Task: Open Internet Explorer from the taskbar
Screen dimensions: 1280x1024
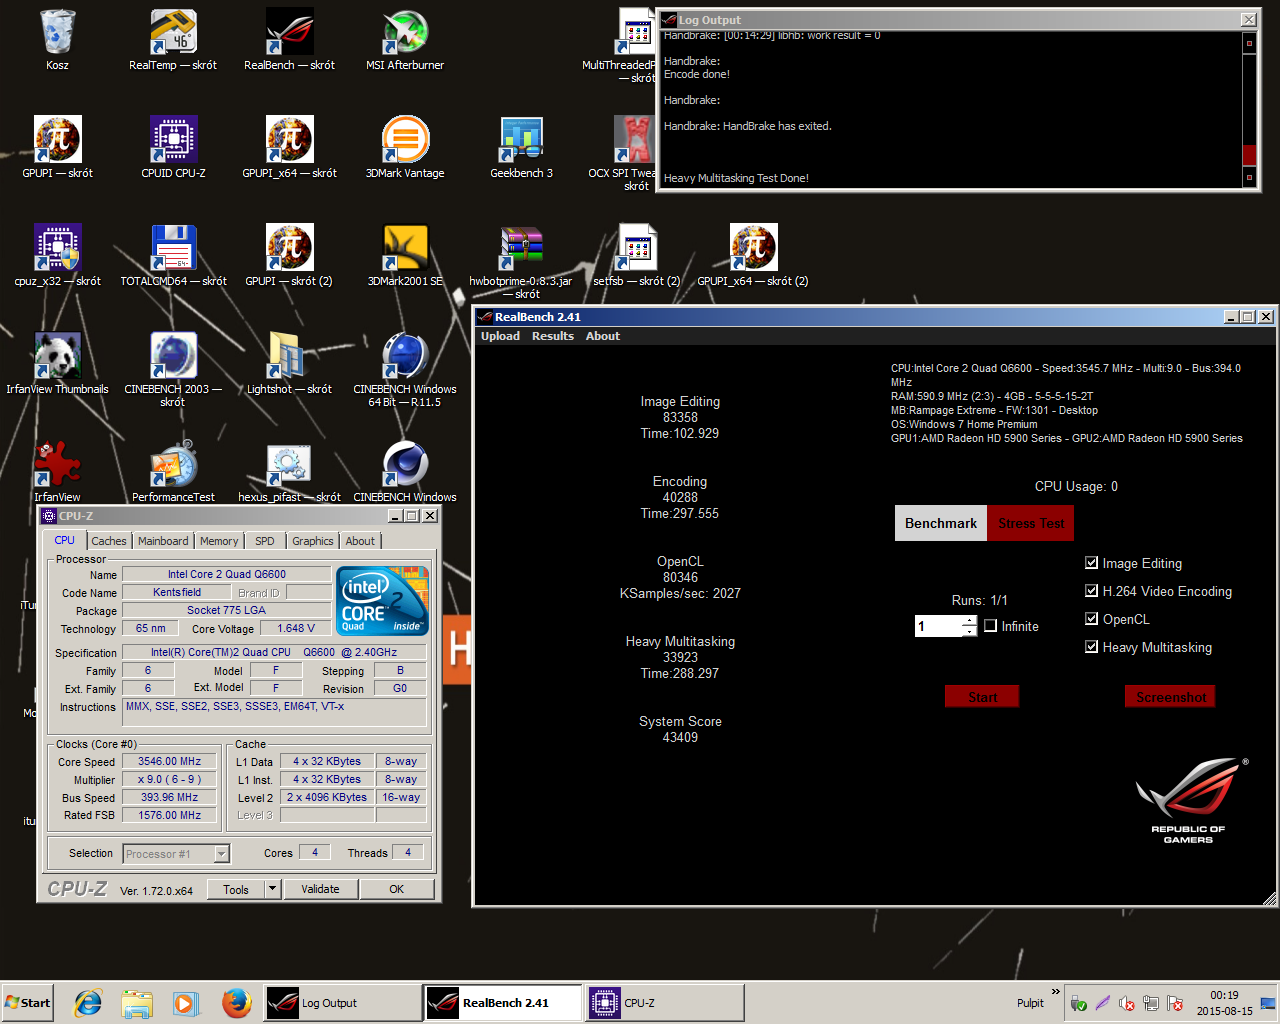Action: [88, 1003]
